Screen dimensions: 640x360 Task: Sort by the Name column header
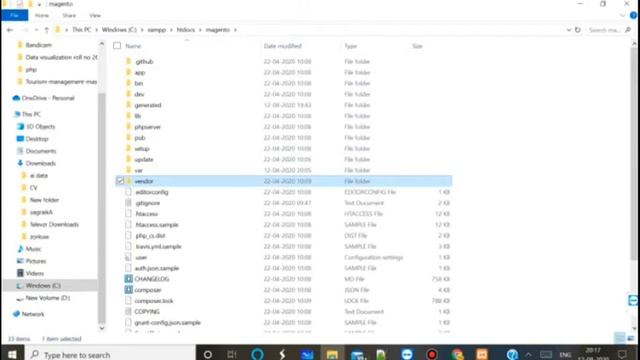pos(133,46)
